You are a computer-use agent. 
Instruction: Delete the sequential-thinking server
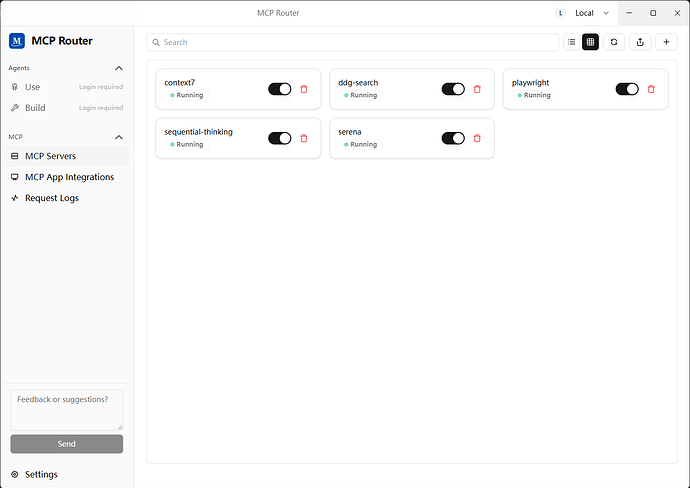304,139
